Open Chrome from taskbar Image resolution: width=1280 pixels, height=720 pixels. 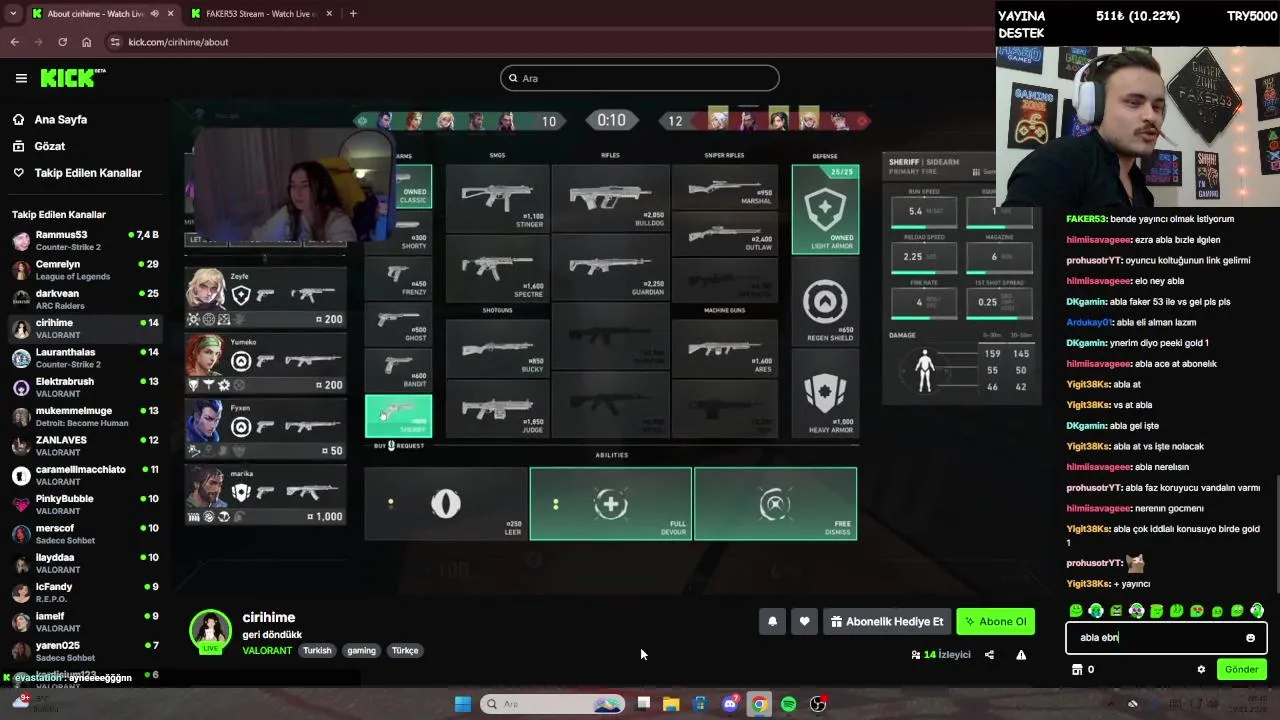pyautogui.click(x=759, y=704)
